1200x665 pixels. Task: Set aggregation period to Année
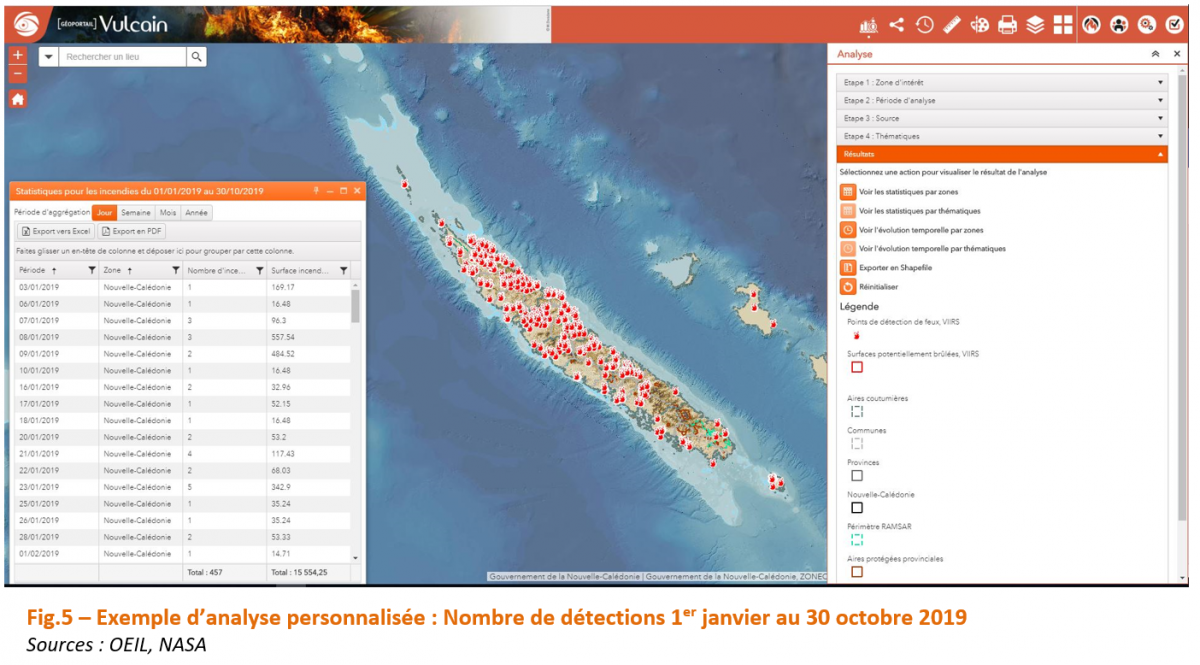[x=197, y=213]
